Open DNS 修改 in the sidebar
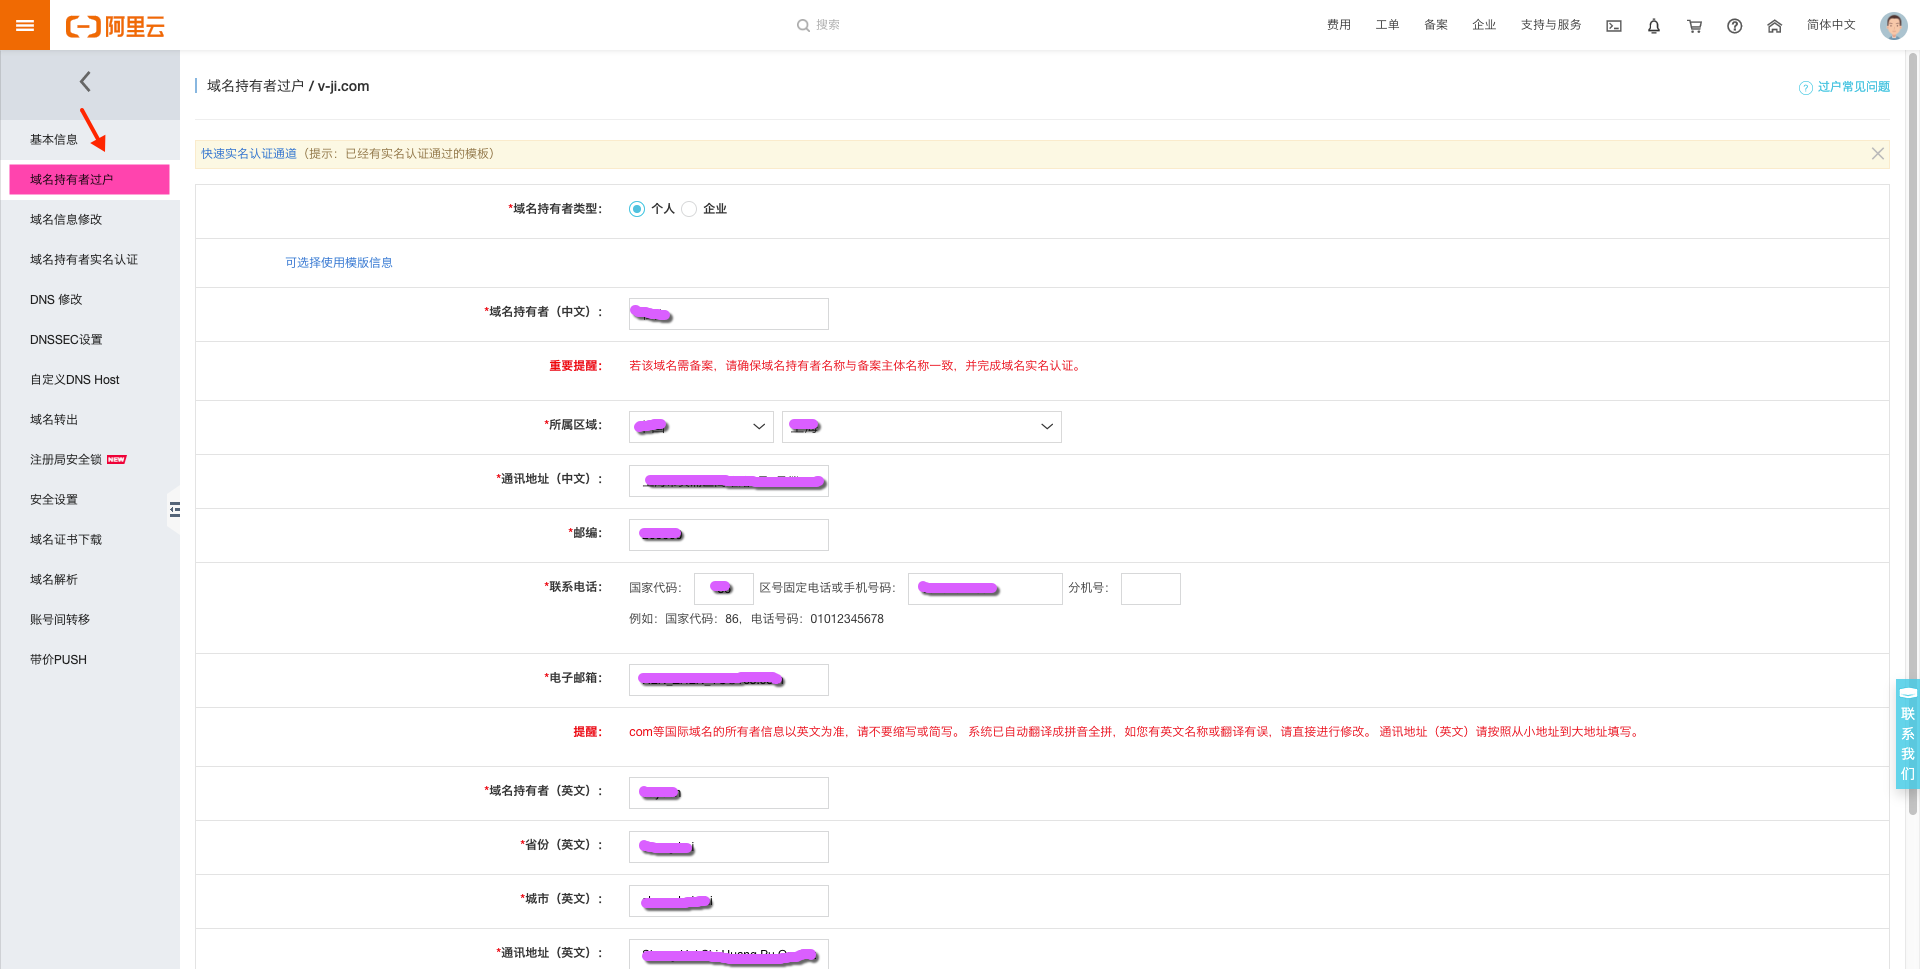The image size is (1920, 969). (x=56, y=300)
